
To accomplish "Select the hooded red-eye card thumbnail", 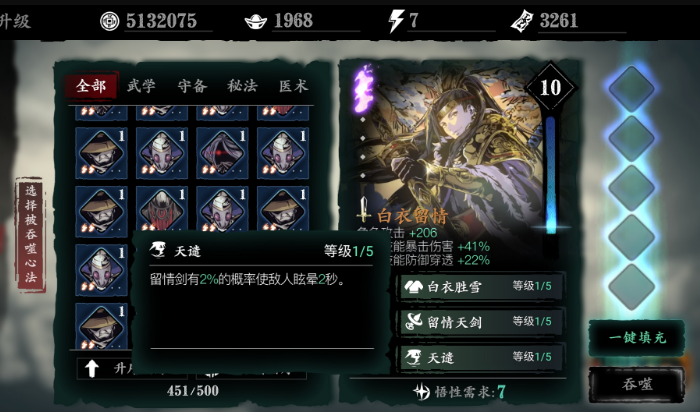I will click(x=222, y=153).
